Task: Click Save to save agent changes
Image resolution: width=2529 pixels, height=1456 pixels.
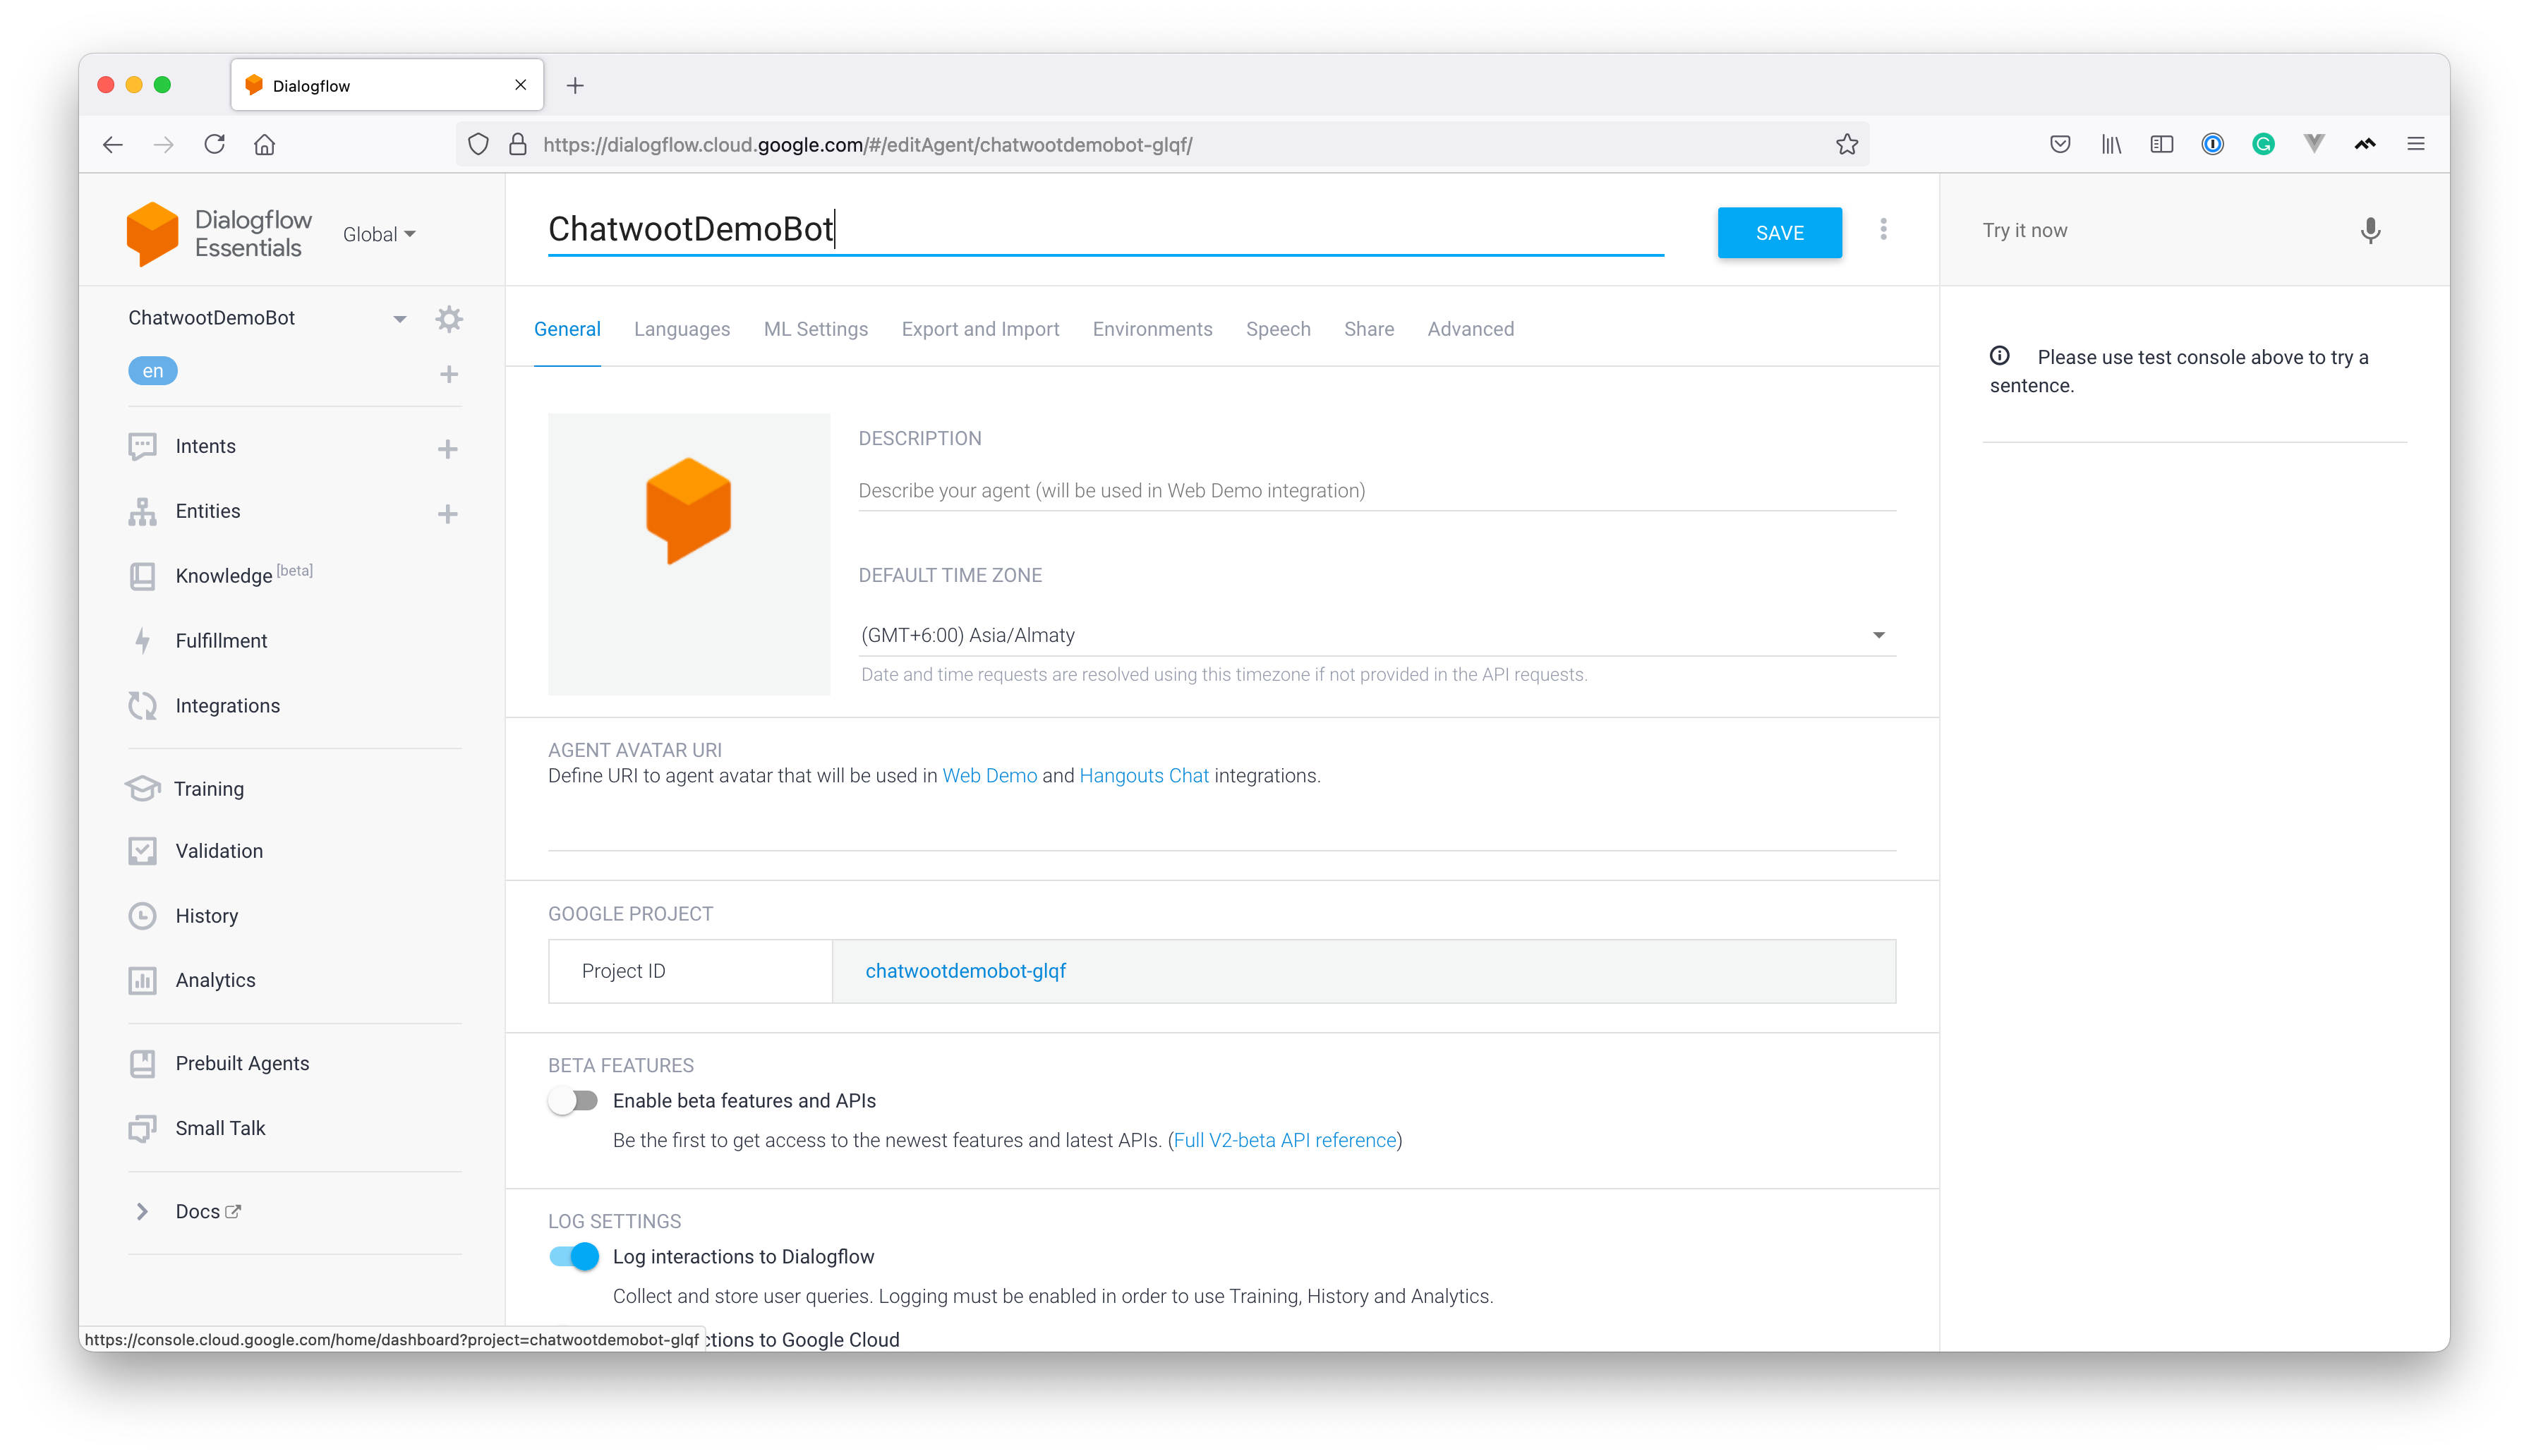Action: coord(1779,233)
